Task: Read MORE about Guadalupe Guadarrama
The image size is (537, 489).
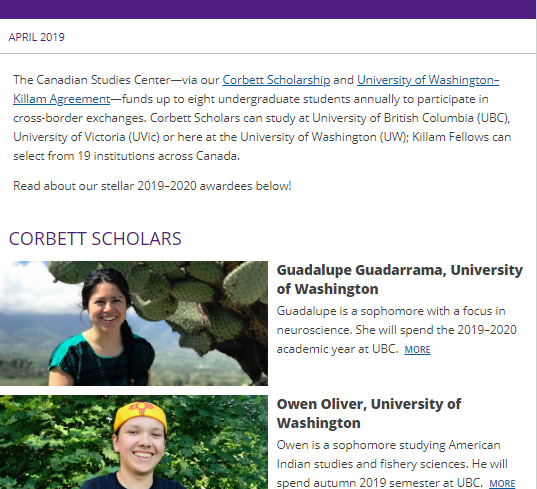Action: [x=417, y=350]
